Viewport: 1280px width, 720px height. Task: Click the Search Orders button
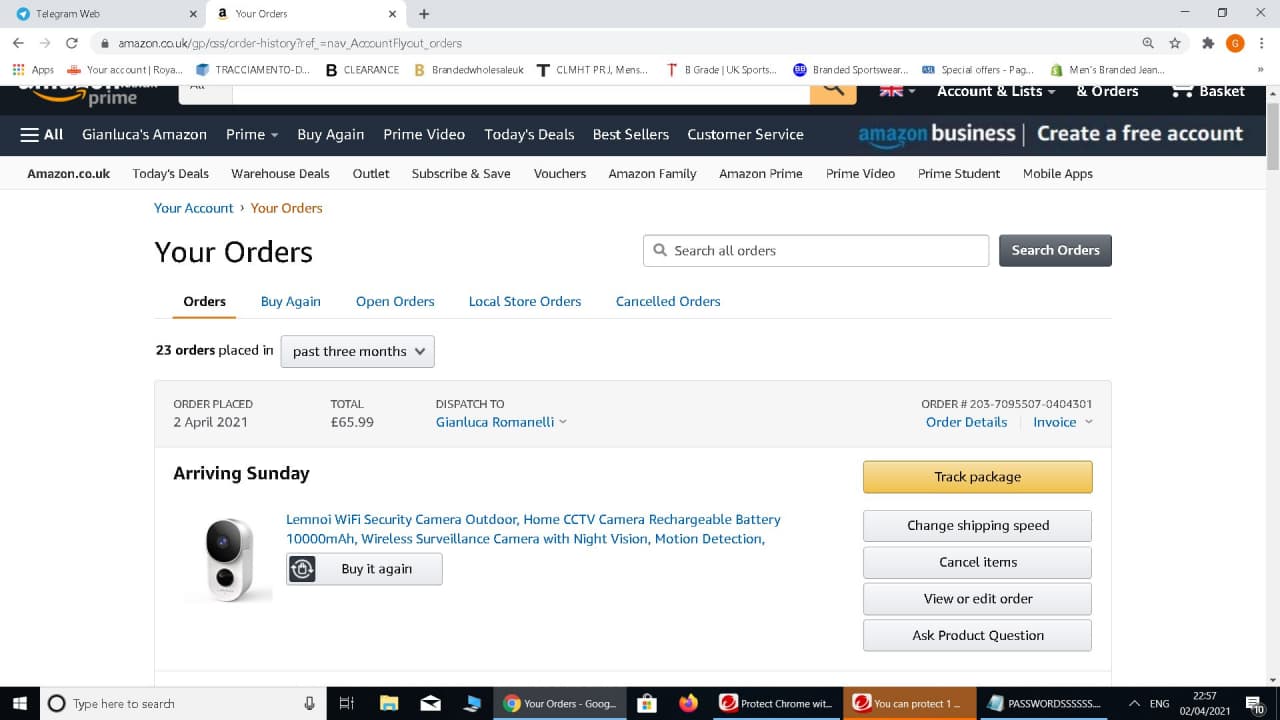[1055, 250]
